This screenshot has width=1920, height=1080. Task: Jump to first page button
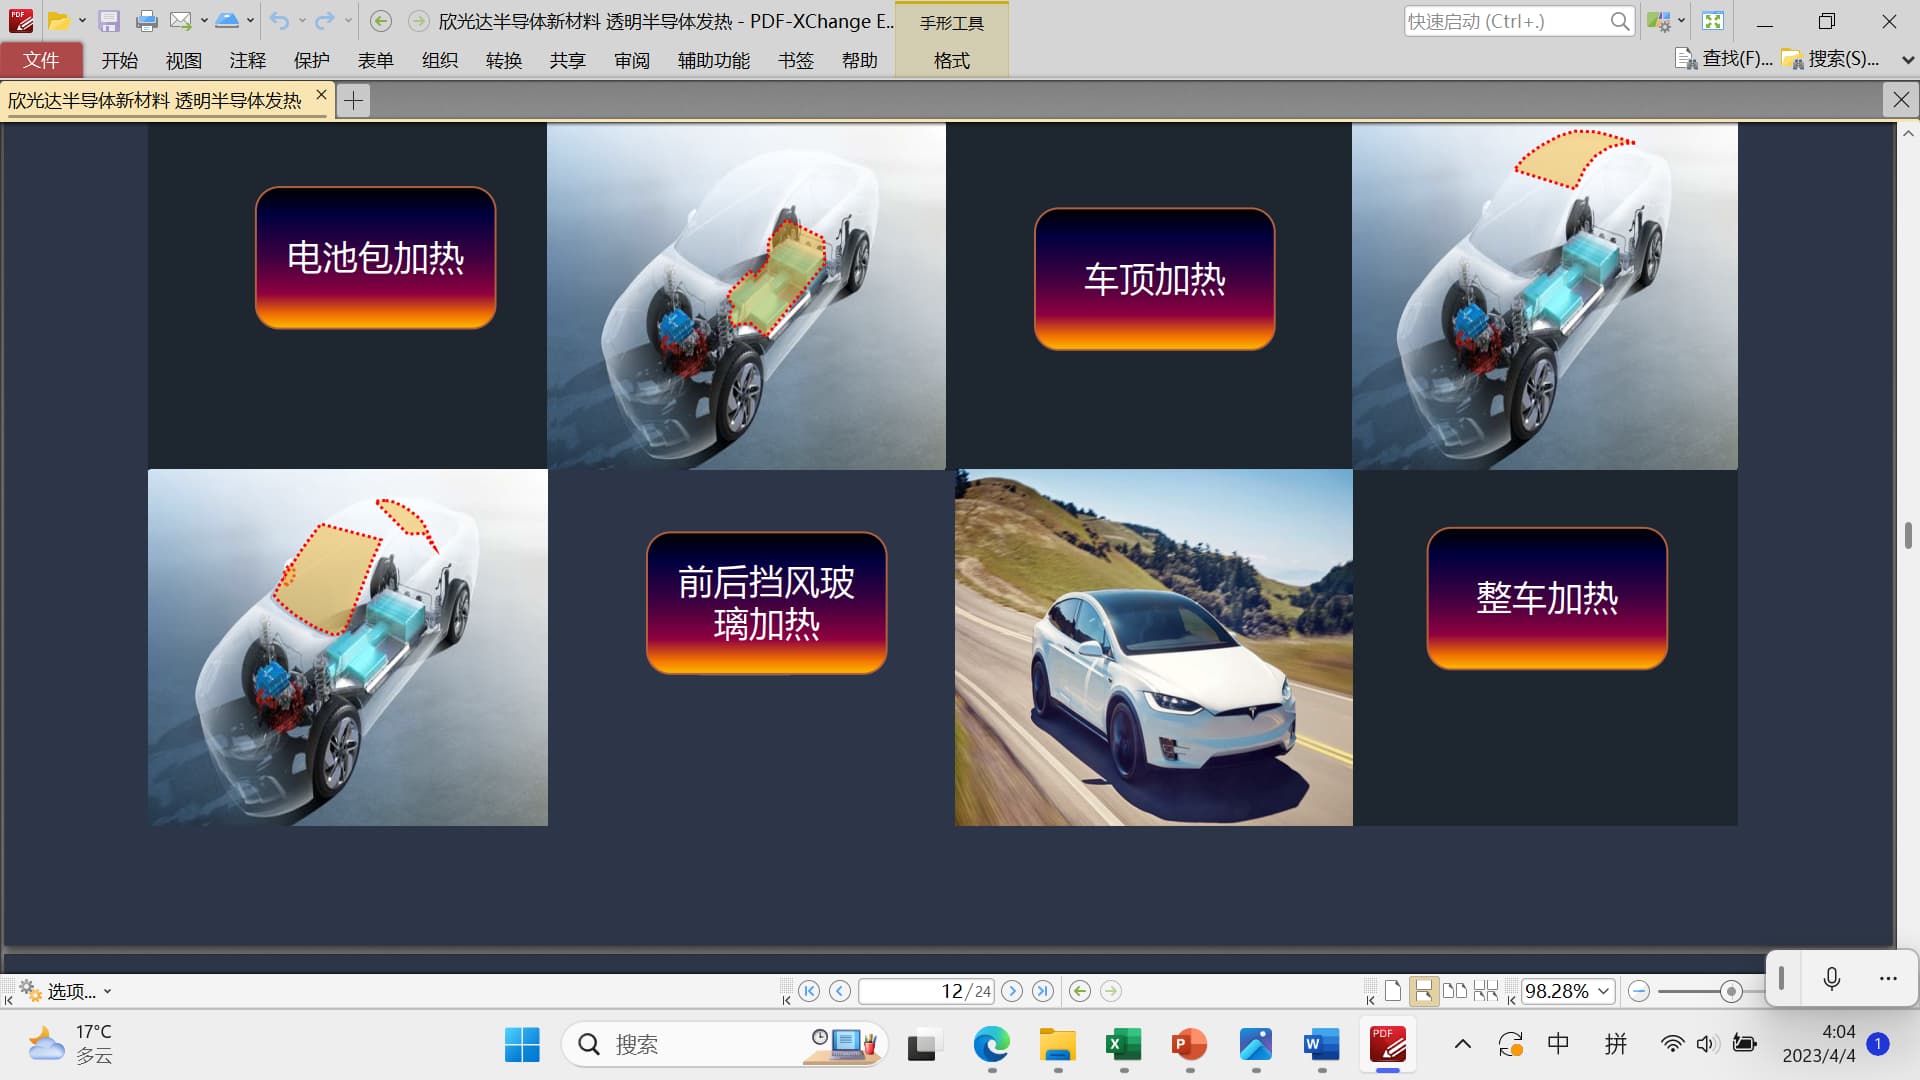[x=809, y=991]
